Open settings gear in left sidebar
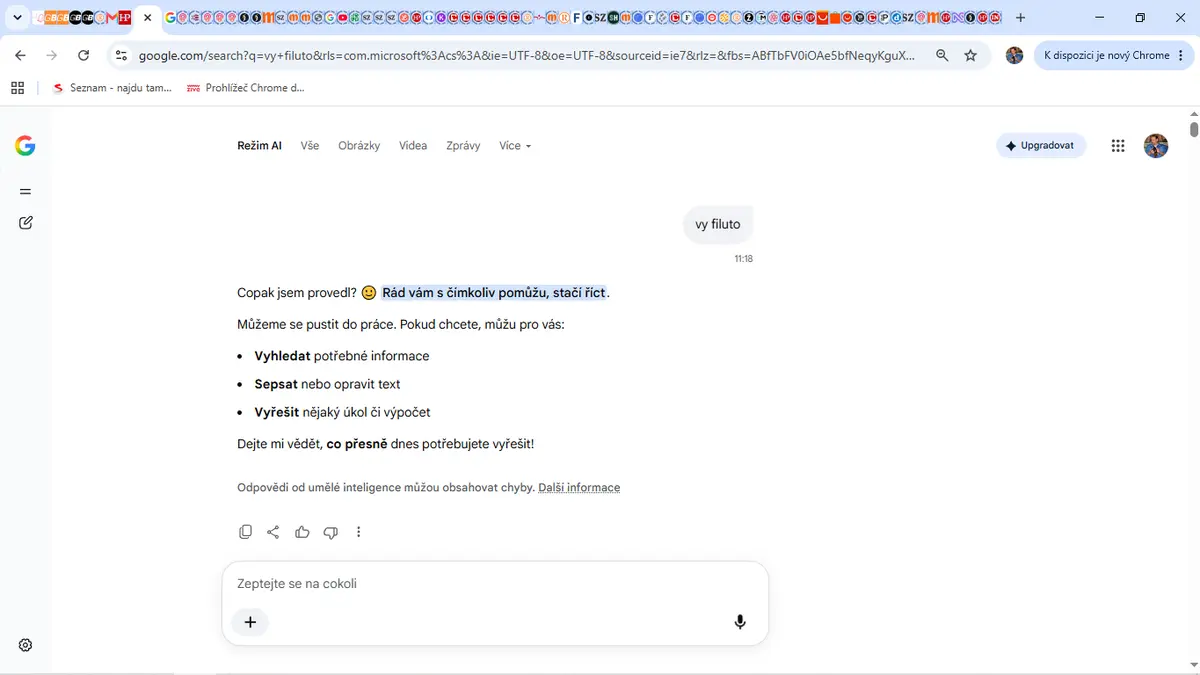This screenshot has height=675, width=1200. [x=26, y=645]
